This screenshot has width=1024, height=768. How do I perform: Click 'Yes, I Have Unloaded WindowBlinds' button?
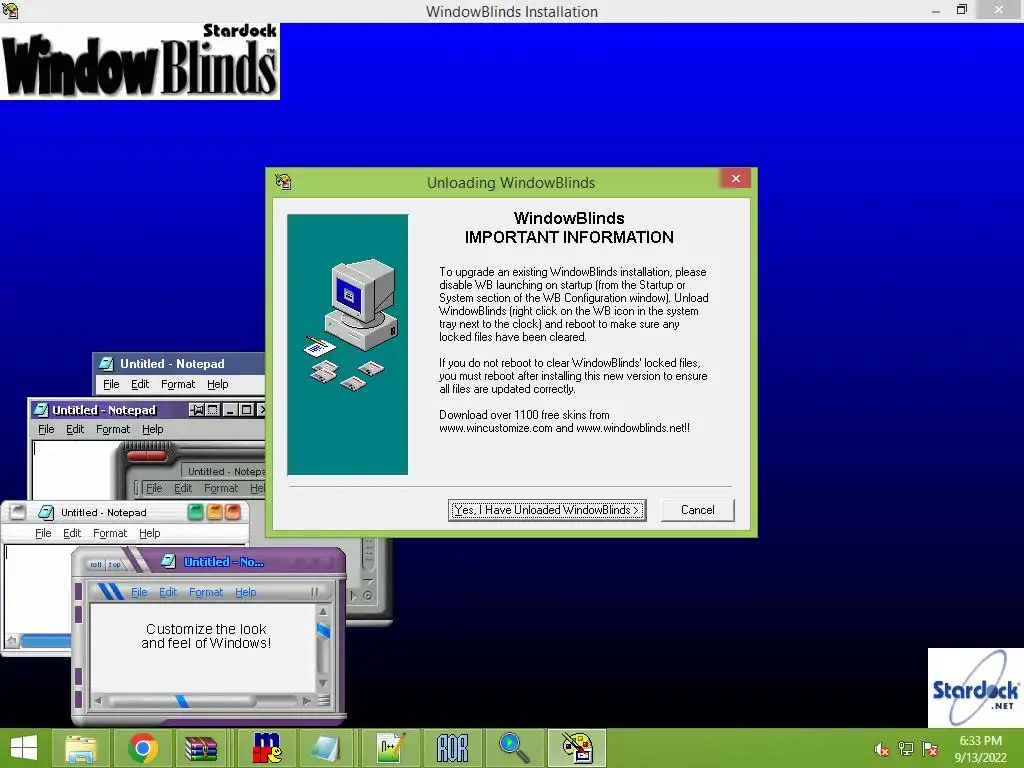(x=547, y=510)
